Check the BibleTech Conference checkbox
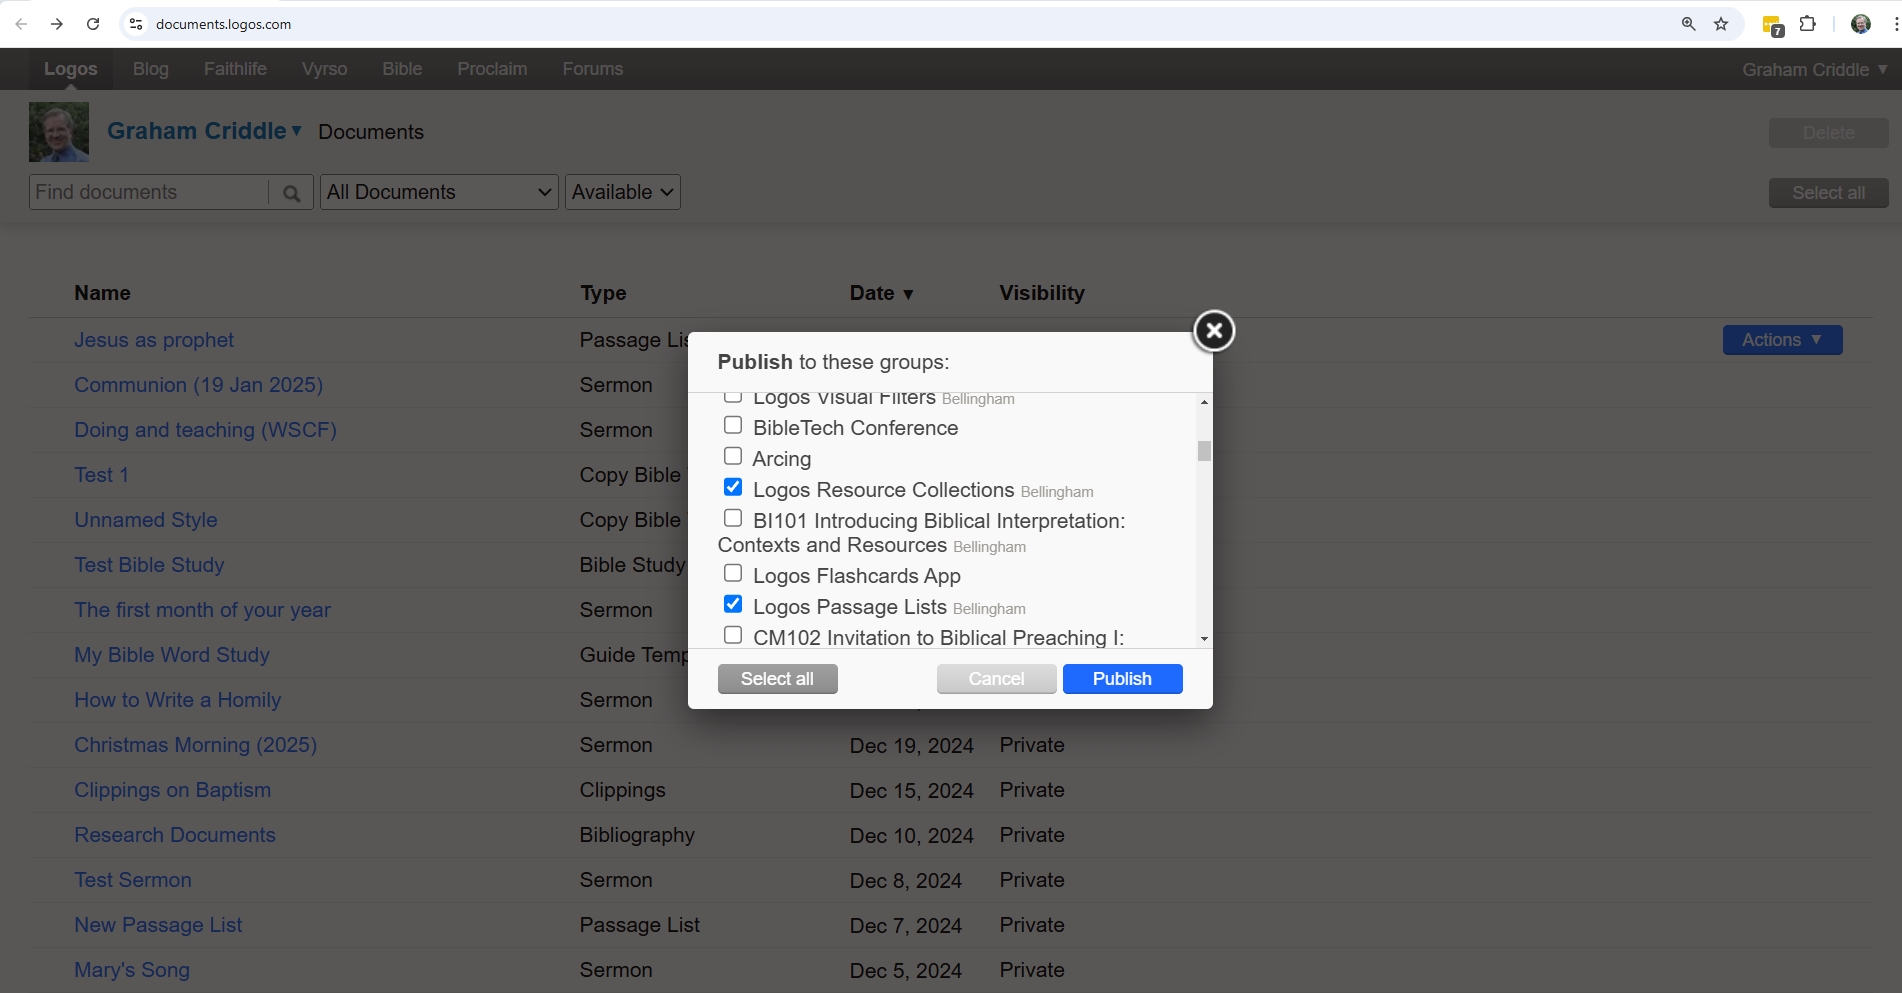1902x993 pixels. pos(733,426)
